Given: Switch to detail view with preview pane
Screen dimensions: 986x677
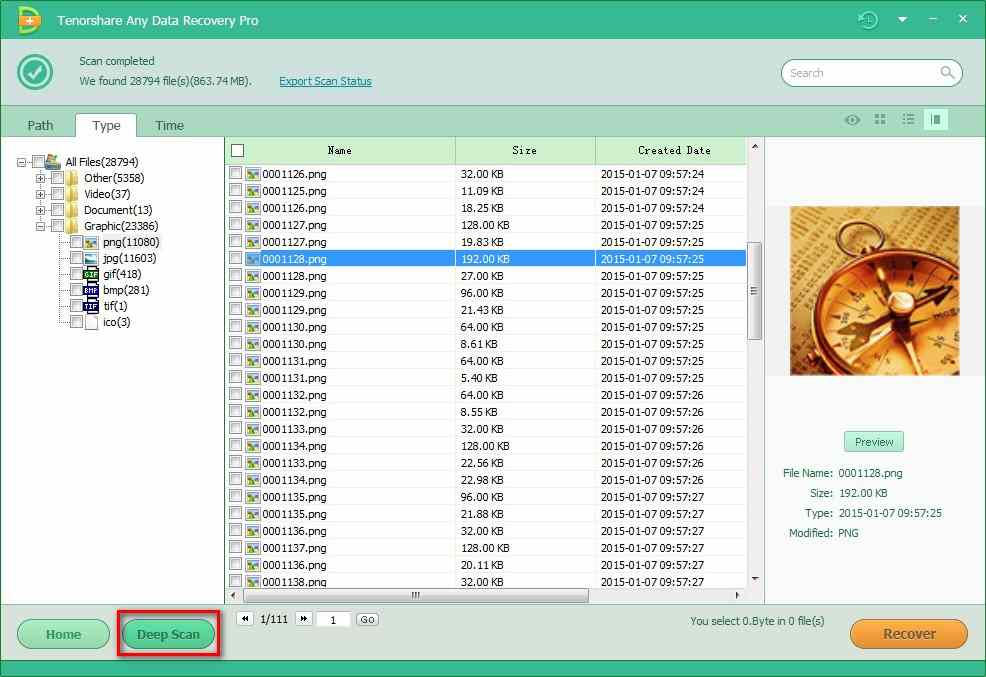Looking at the screenshot, I should click(x=936, y=119).
